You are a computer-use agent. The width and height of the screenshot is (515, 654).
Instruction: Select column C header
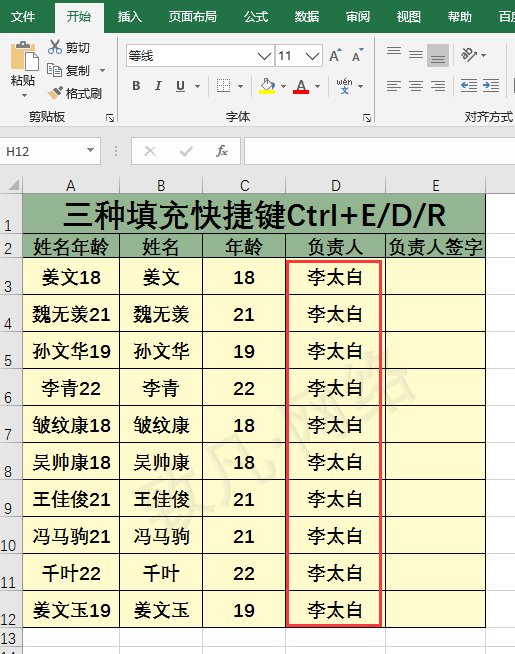click(244, 185)
